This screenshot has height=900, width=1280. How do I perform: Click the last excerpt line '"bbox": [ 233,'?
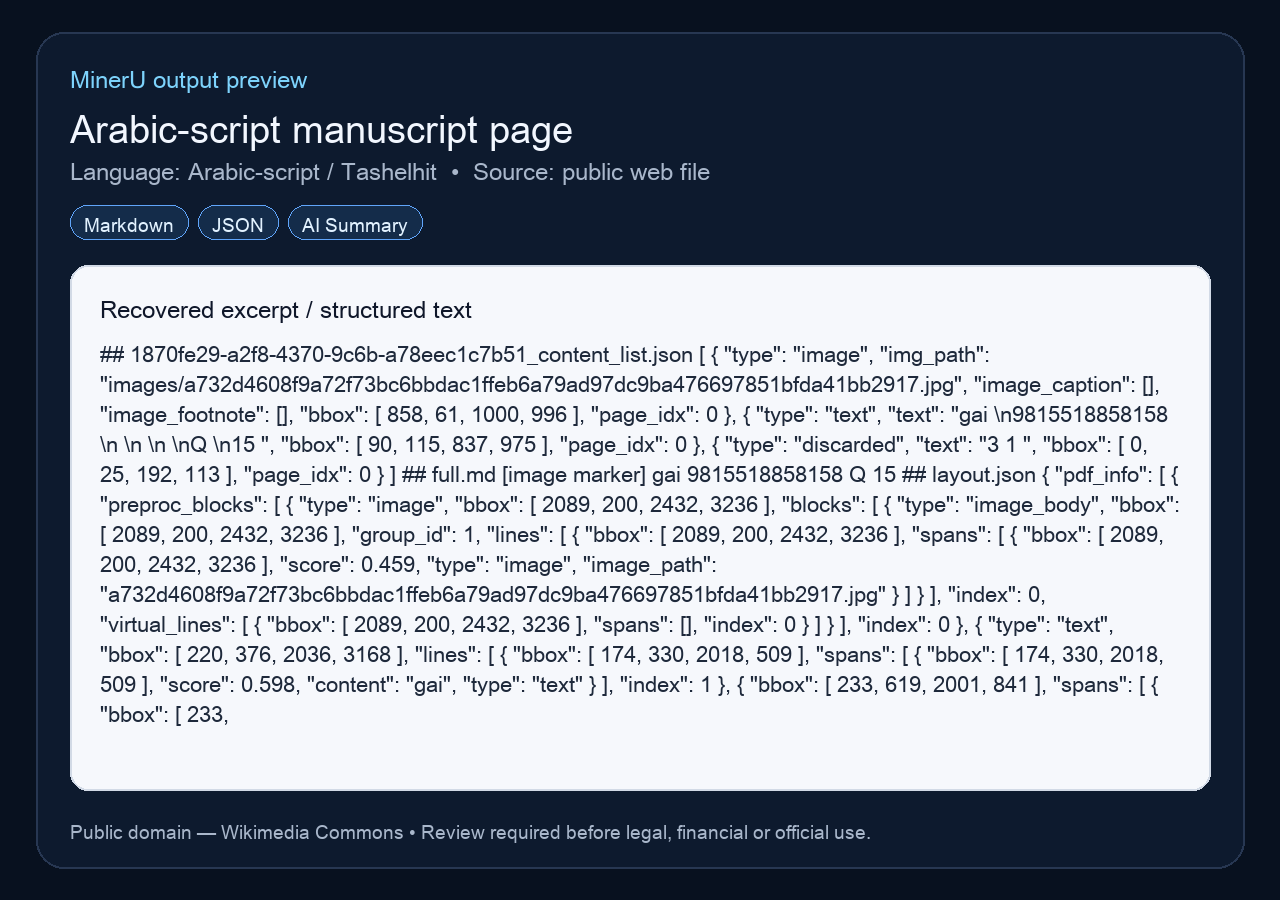point(165,715)
